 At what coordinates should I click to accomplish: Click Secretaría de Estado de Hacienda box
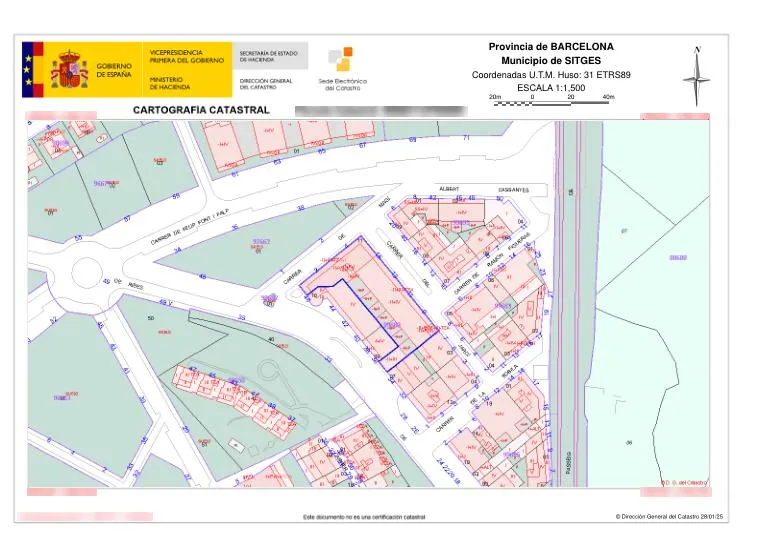tap(270, 56)
